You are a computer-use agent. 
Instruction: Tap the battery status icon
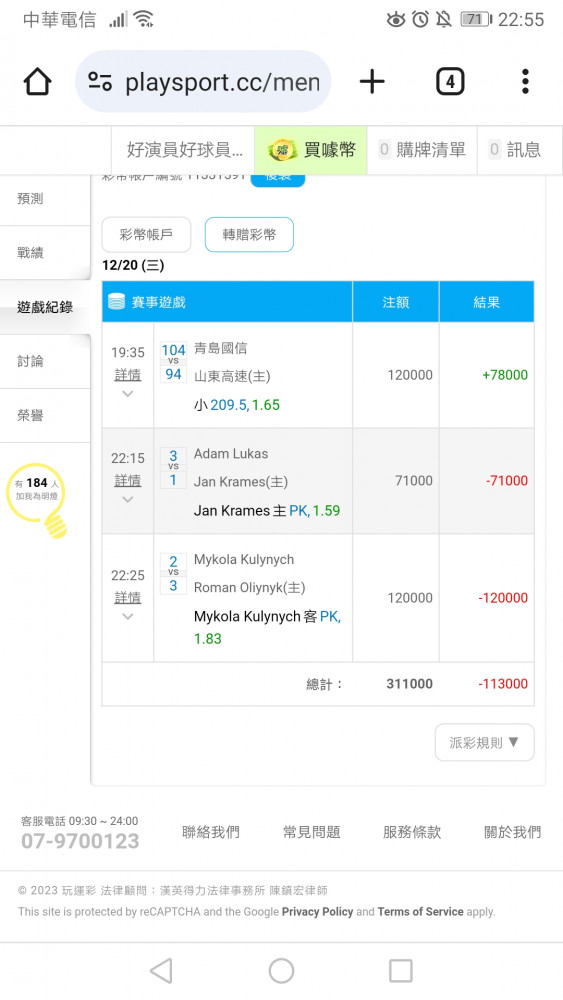(x=476, y=19)
